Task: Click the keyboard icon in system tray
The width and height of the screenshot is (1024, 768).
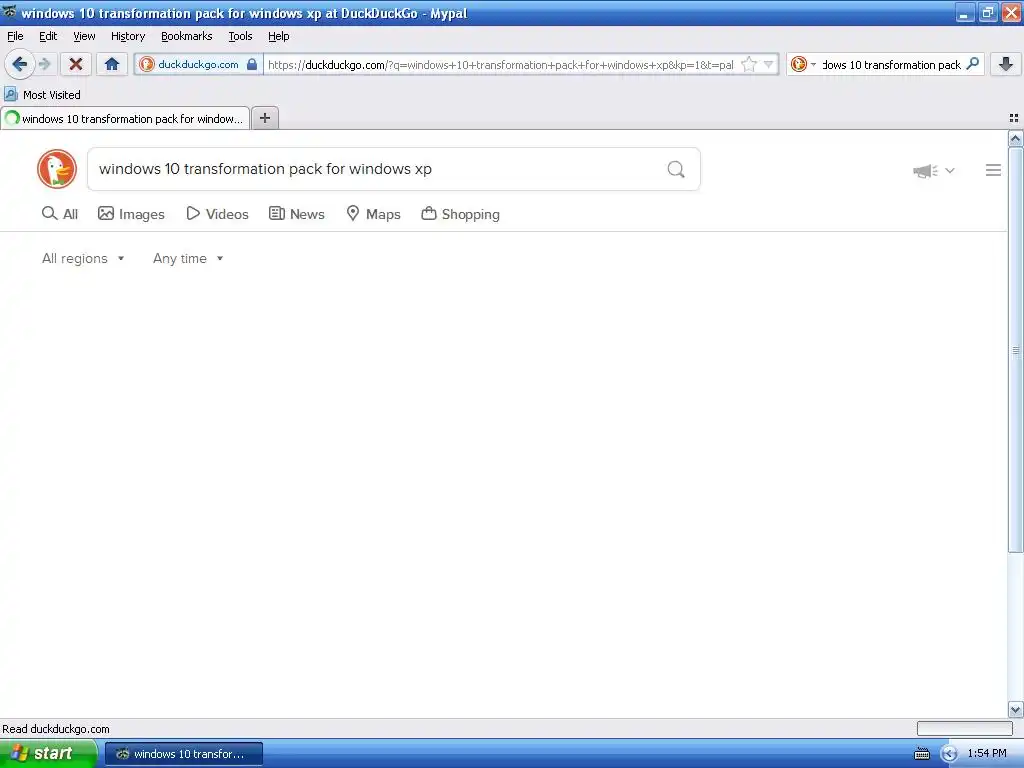Action: (922, 754)
